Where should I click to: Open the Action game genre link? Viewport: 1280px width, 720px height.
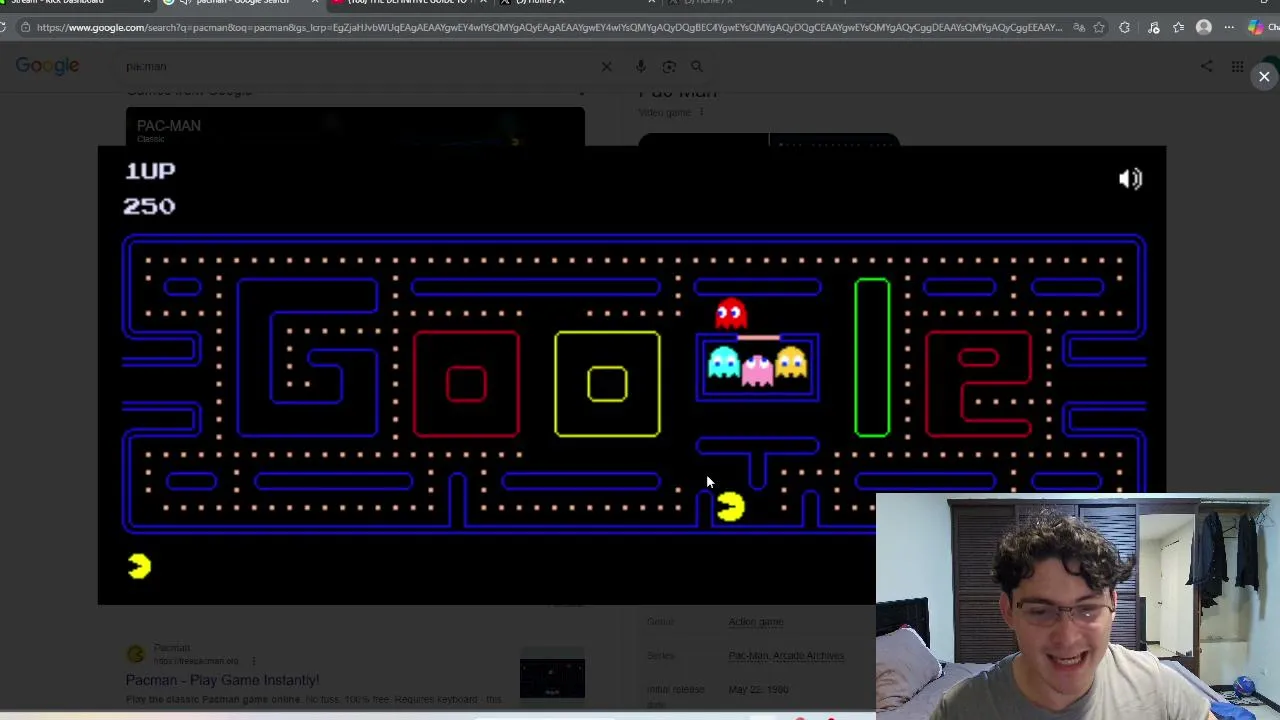756,622
